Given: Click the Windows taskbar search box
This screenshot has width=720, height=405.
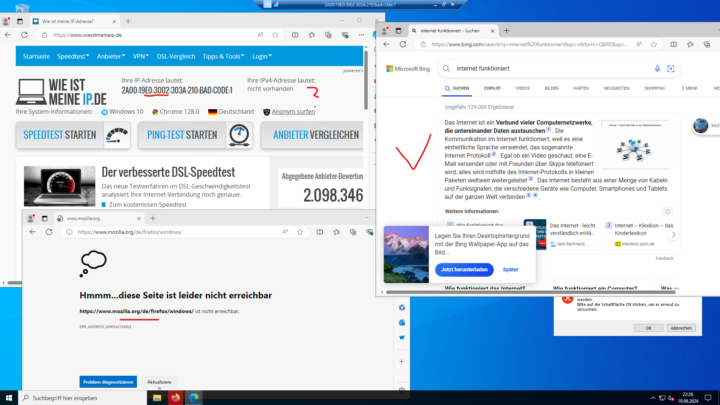Looking at the screenshot, I should [x=82, y=398].
